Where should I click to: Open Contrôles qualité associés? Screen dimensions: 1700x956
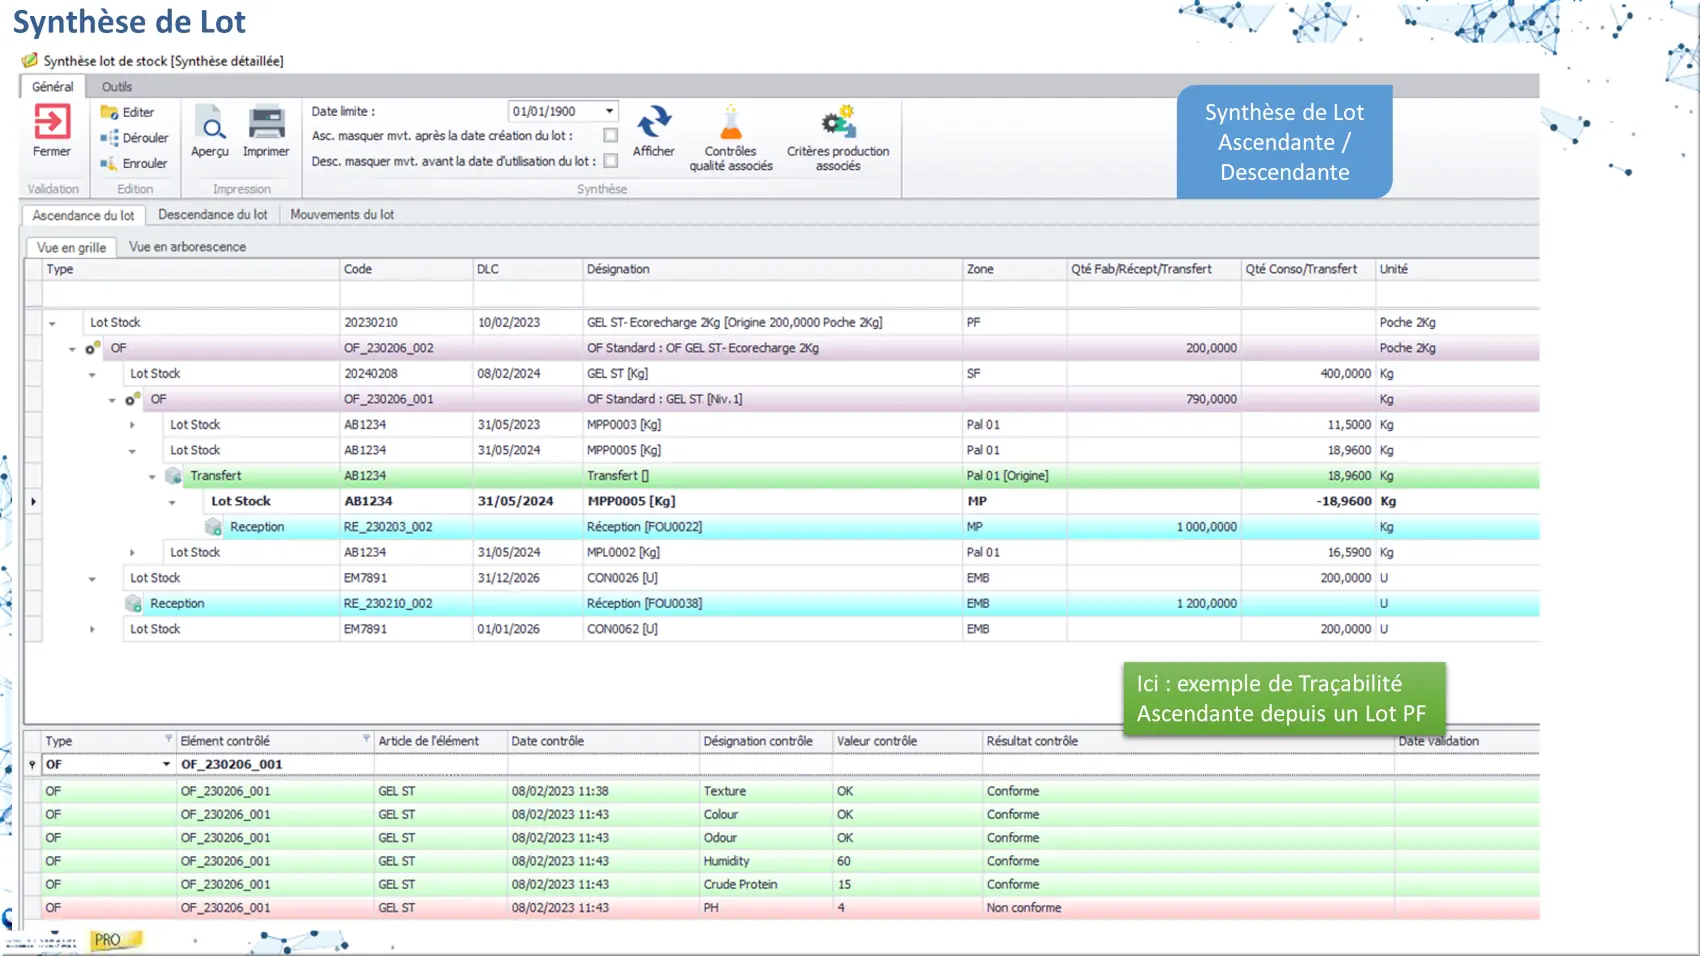coord(731,124)
